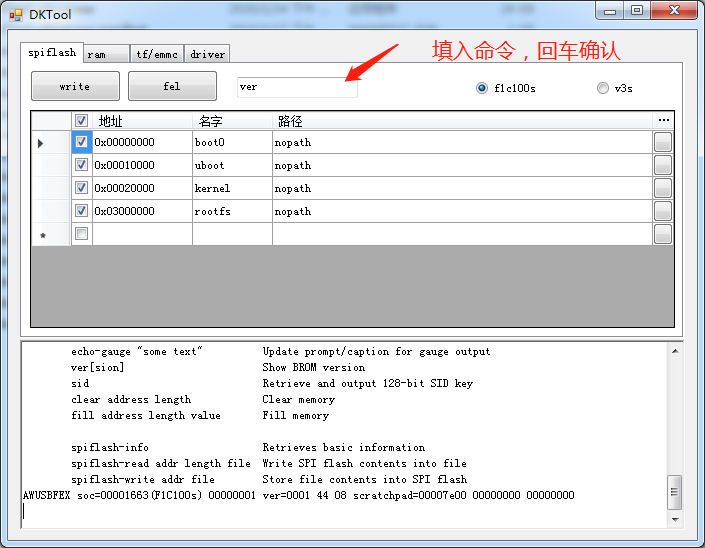Select the v3s radio button
Screen dimensions: 705x548
pyautogui.click(x=602, y=88)
